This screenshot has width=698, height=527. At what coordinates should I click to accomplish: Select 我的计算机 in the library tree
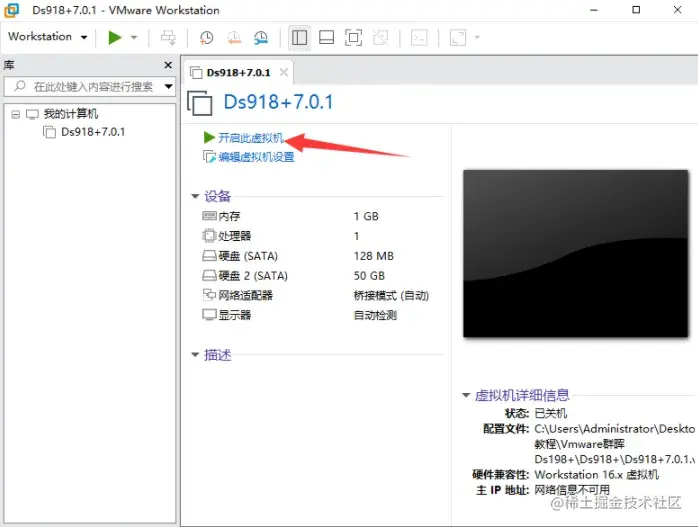coord(71,114)
